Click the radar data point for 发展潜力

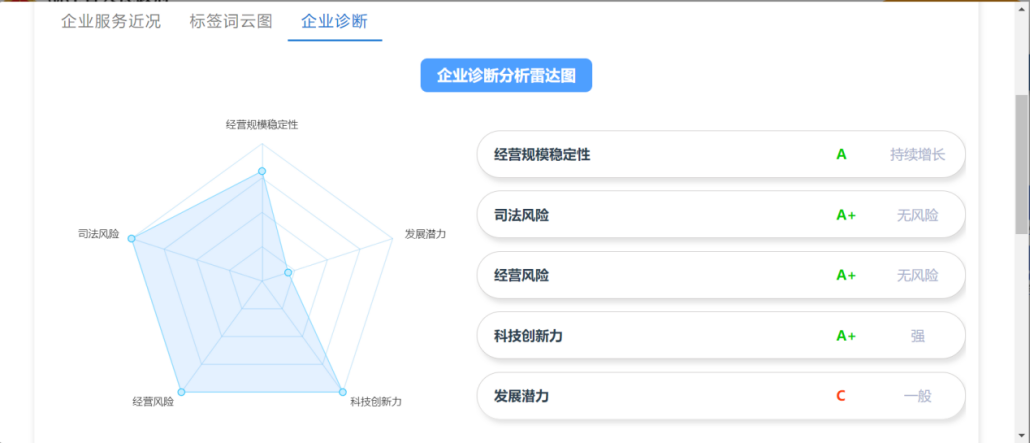tap(288, 272)
